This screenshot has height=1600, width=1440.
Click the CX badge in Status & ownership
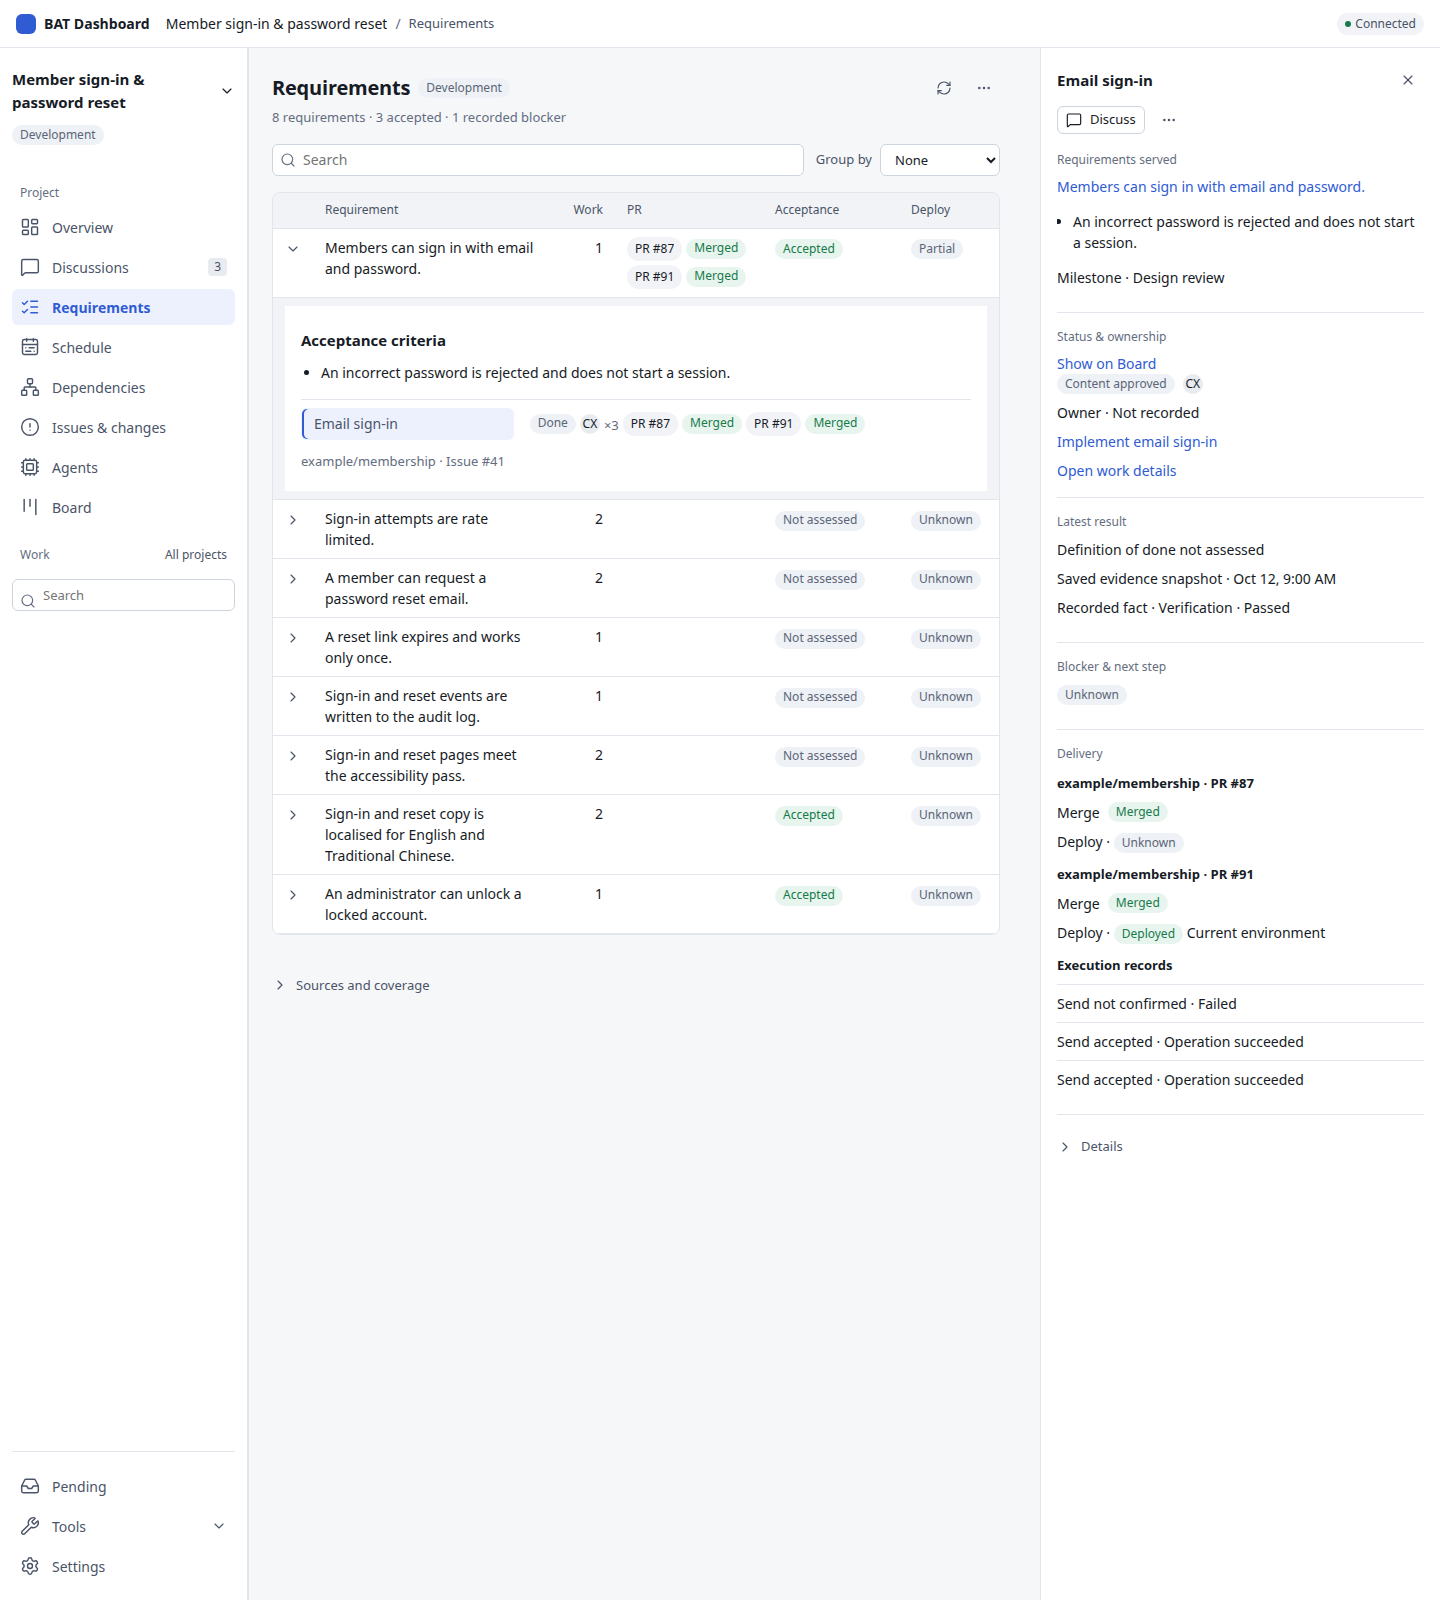[1193, 384]
